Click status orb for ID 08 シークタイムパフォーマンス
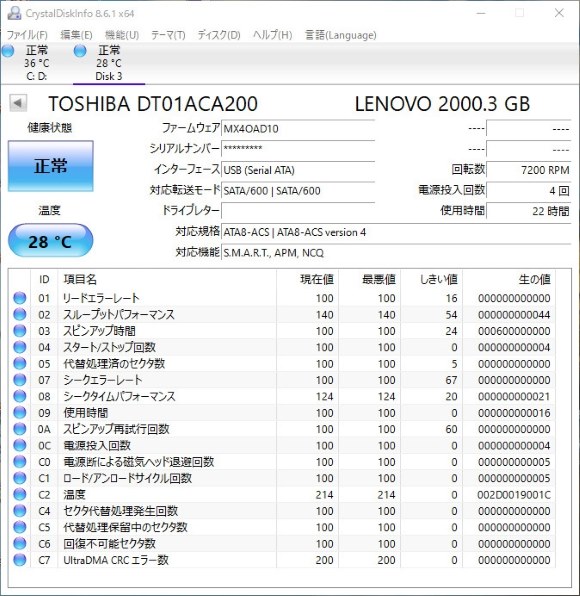 20,396
